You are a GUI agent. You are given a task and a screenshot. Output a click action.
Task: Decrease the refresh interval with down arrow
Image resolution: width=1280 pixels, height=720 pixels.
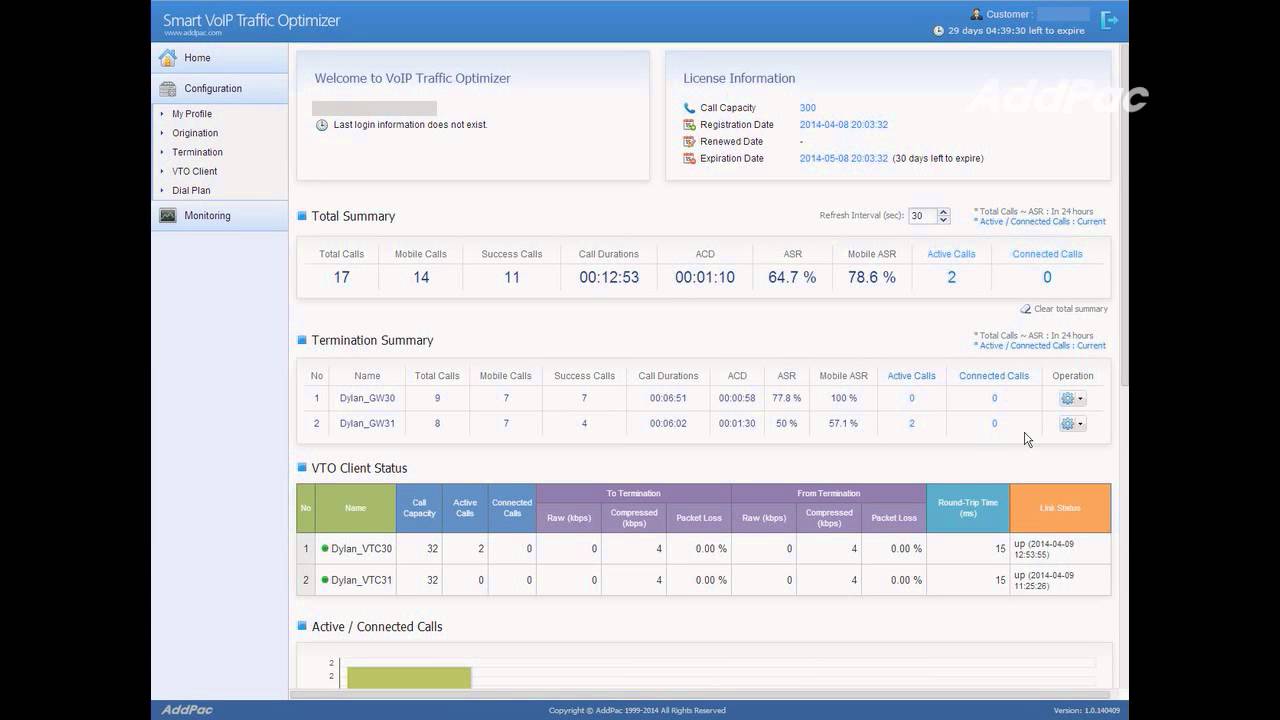pos(943,220)
